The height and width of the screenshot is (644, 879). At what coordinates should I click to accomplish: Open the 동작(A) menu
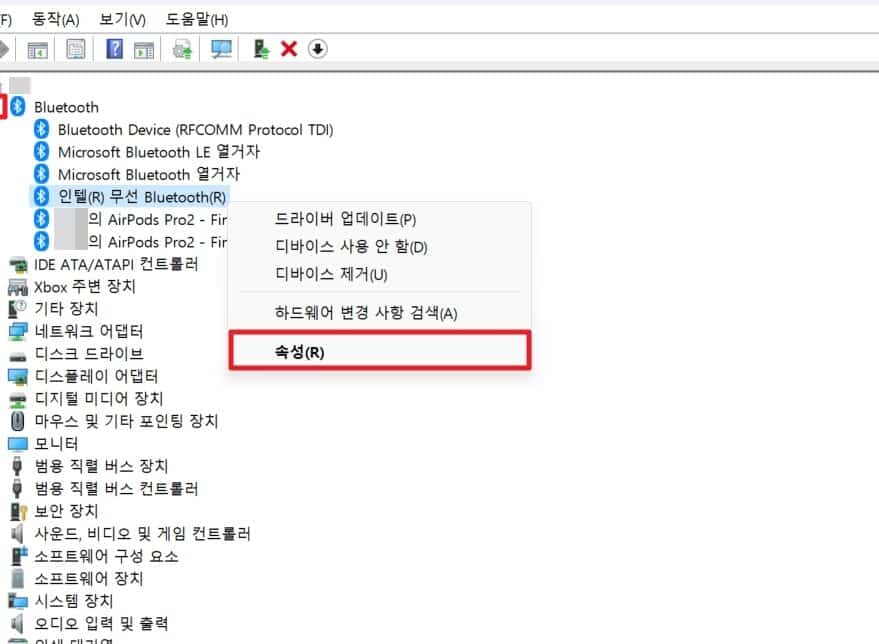click(56, 20)
